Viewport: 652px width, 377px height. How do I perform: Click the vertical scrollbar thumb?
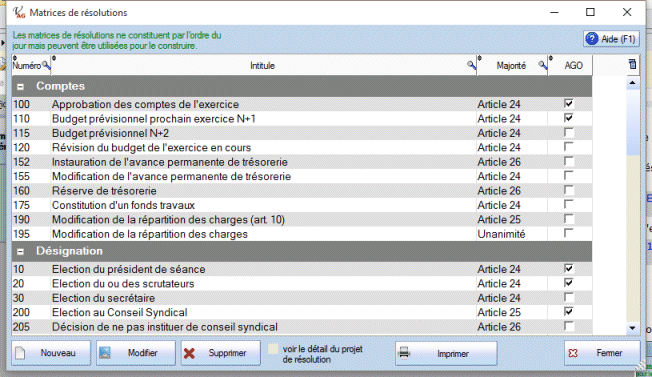coord(632,121)
